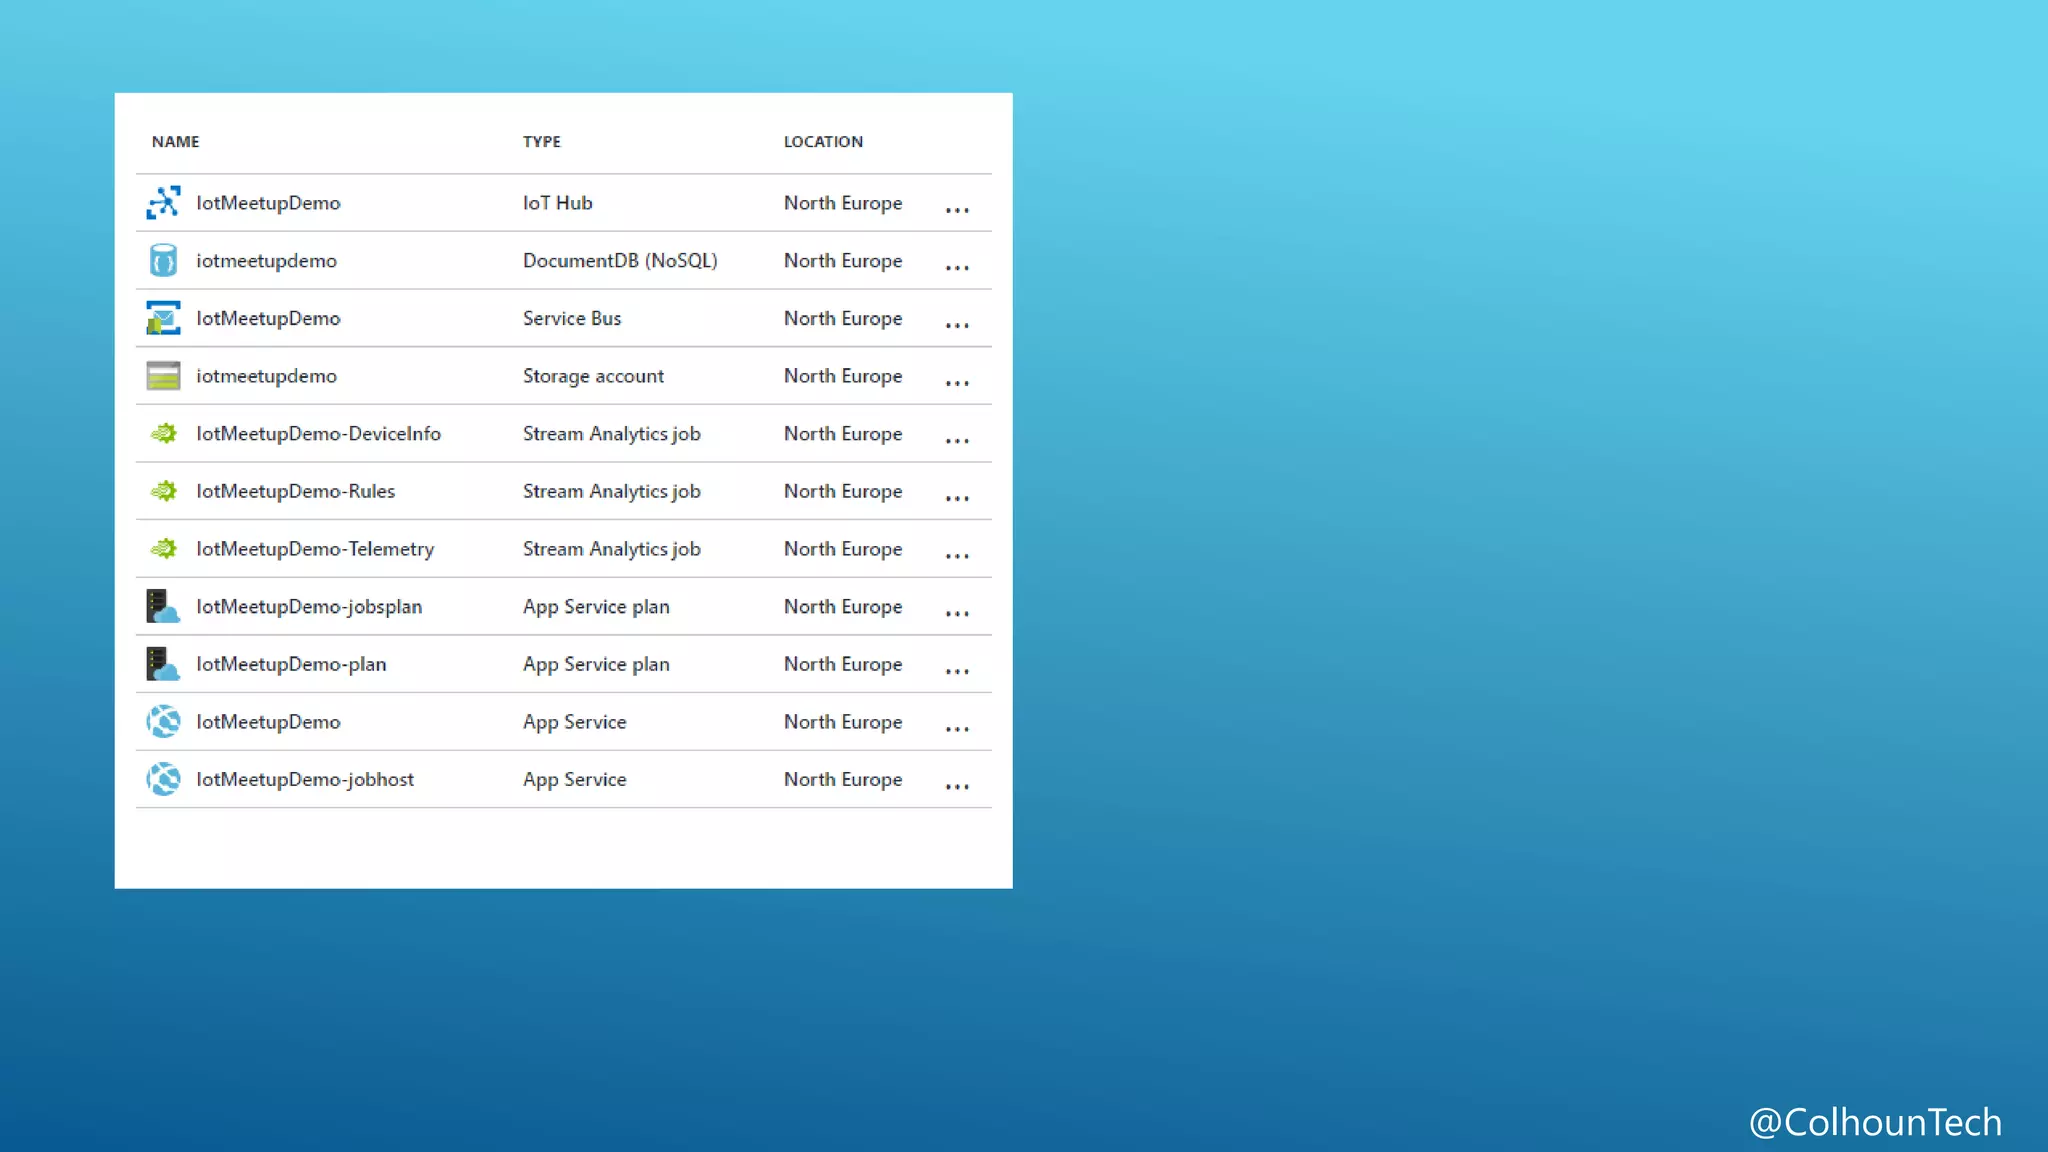Click the IotMeetupDemo-Telemetry Stream Analytics icon

coord(163,549)
